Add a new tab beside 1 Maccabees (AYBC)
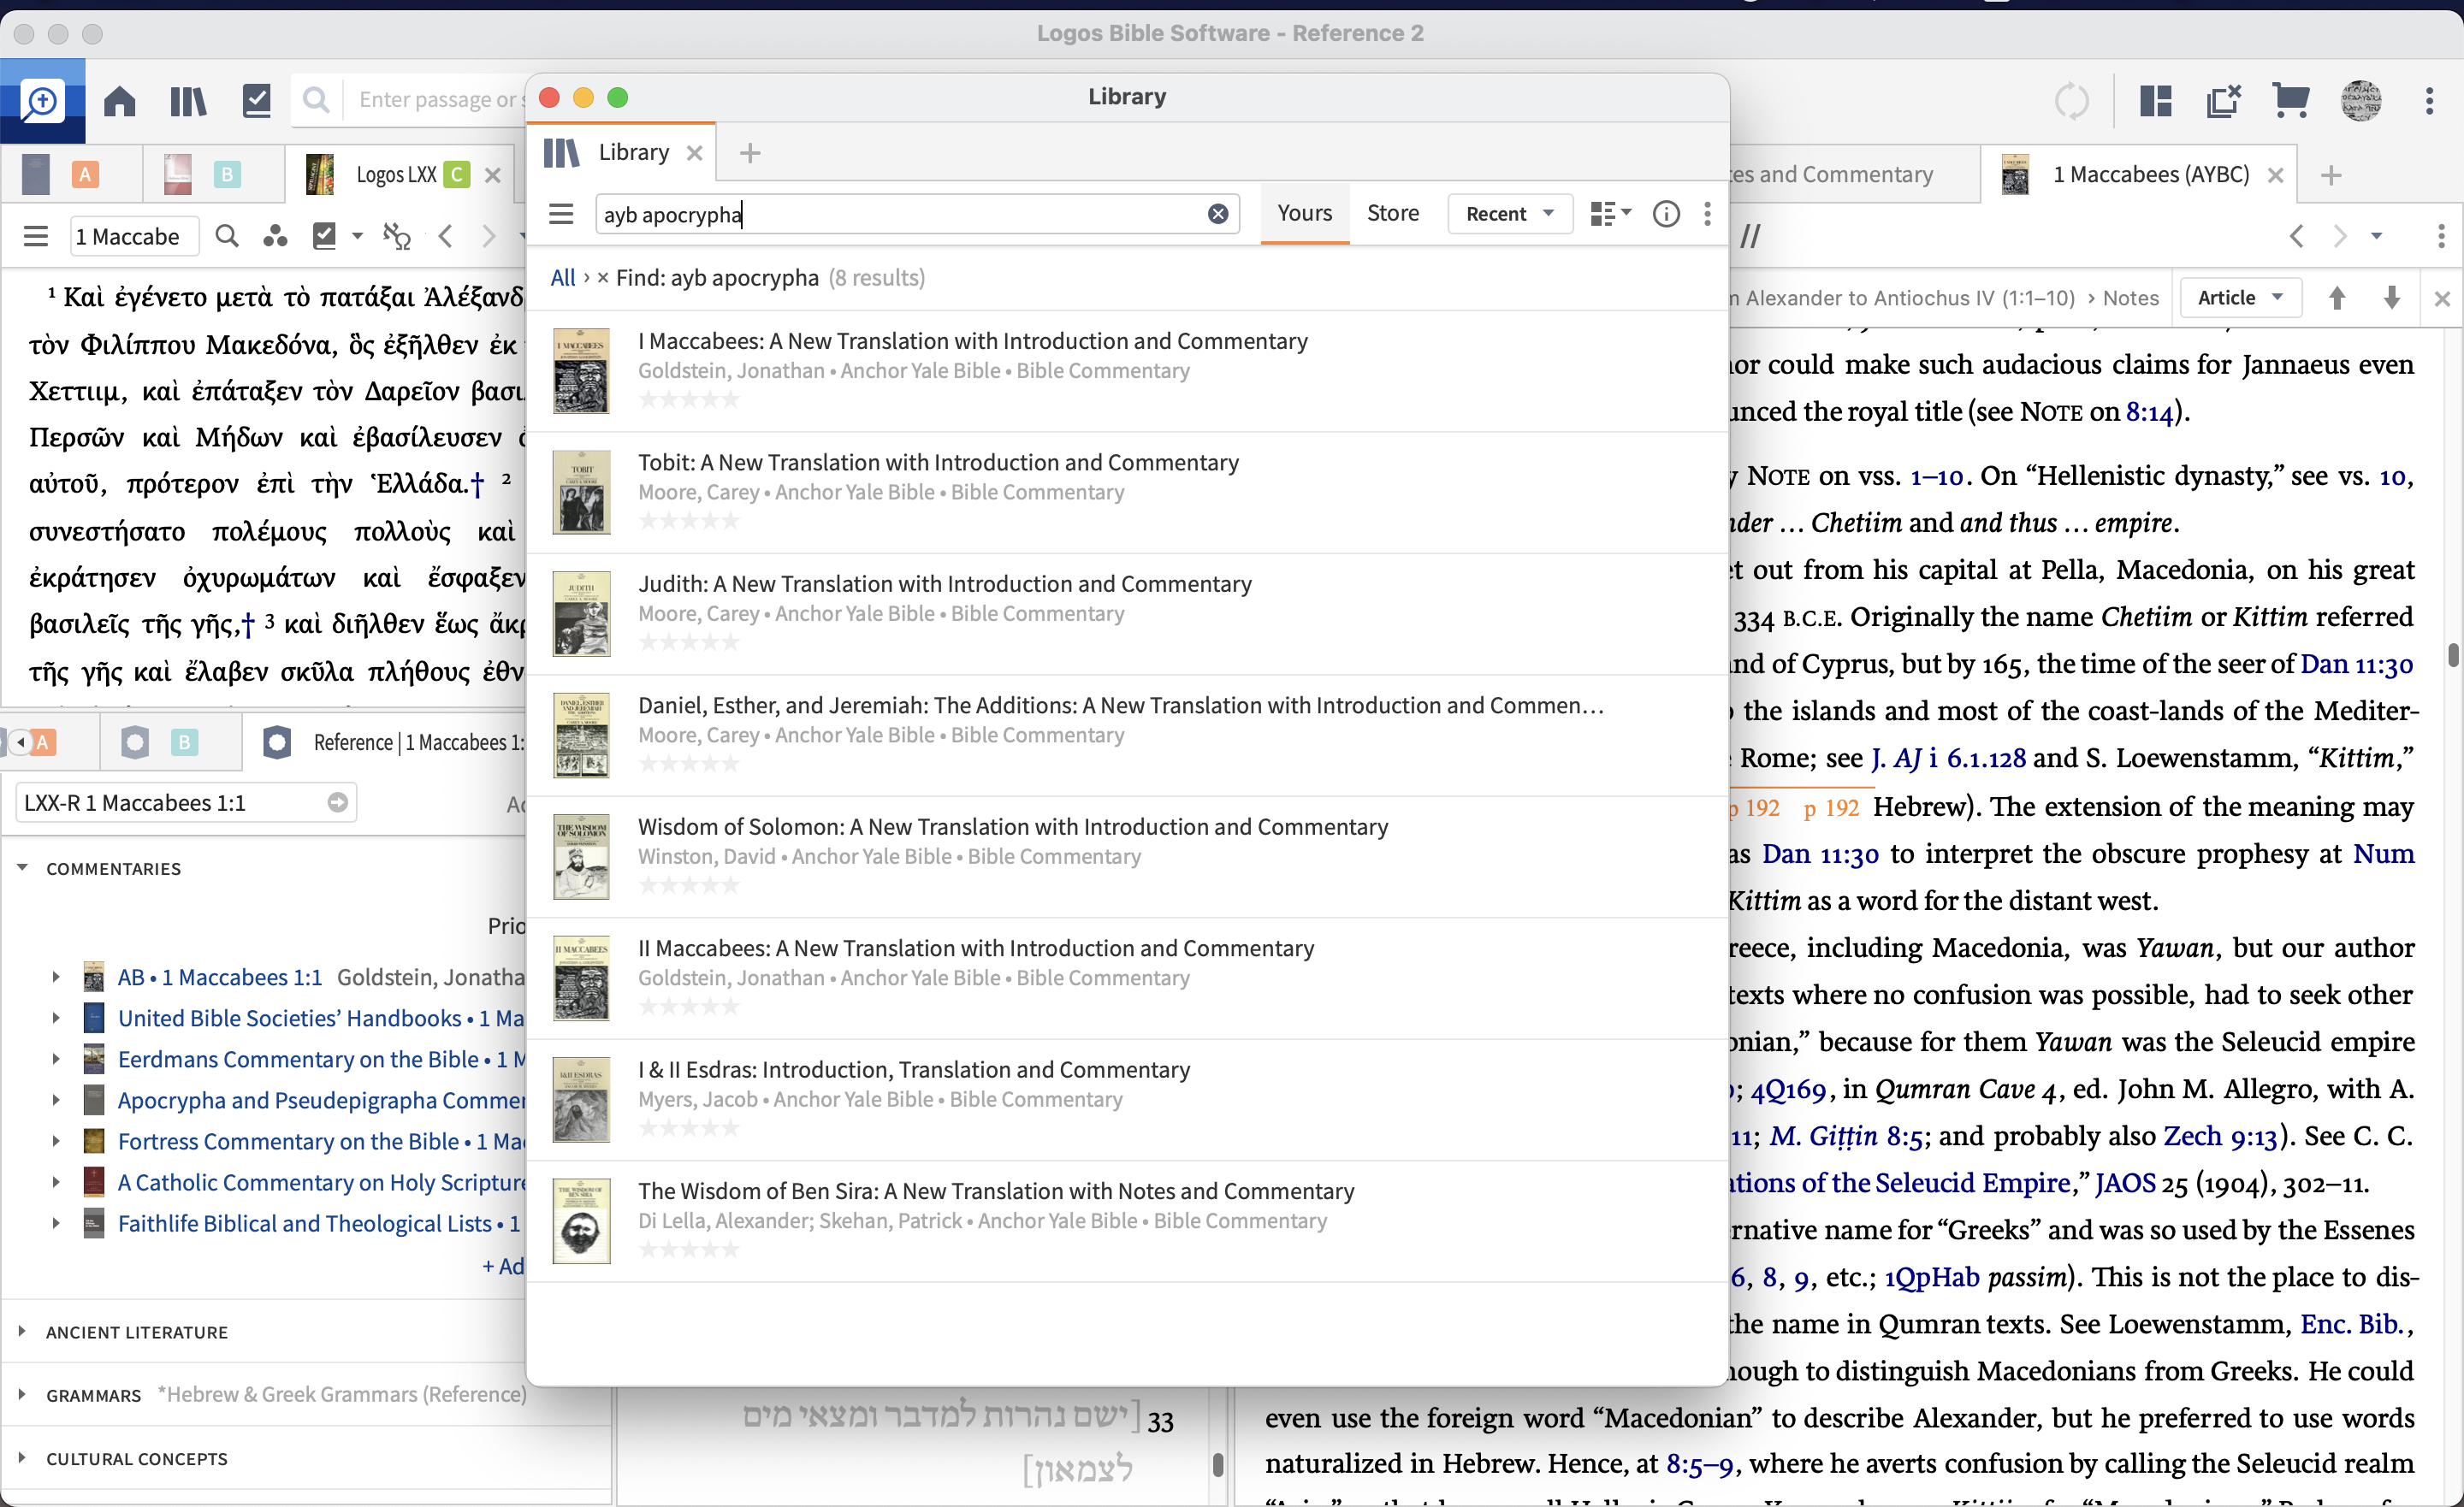The height and width of the screenshot is (1507, 2464). click(2331, 175)
